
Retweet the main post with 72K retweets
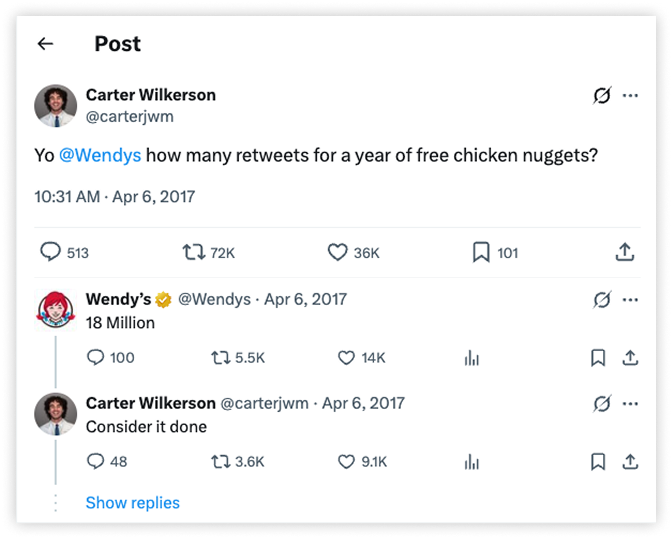pos(192,253)
